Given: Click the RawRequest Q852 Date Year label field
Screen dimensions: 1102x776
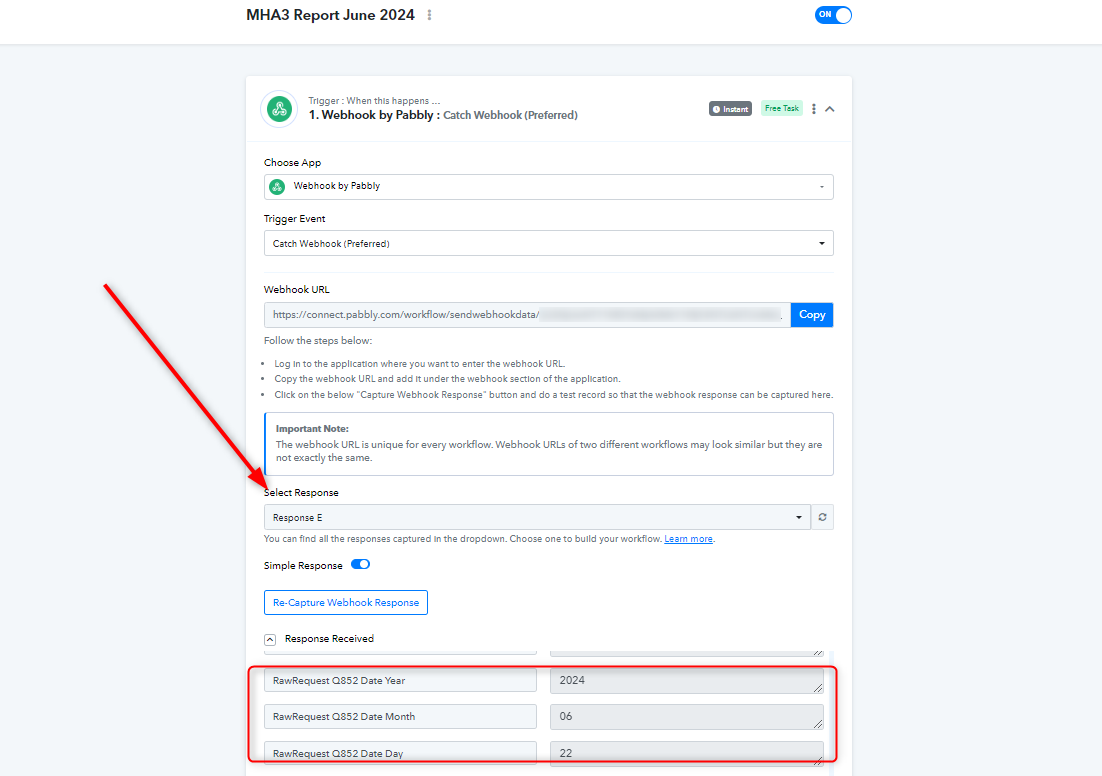Looking at the screenshot, I should point(400,680).
